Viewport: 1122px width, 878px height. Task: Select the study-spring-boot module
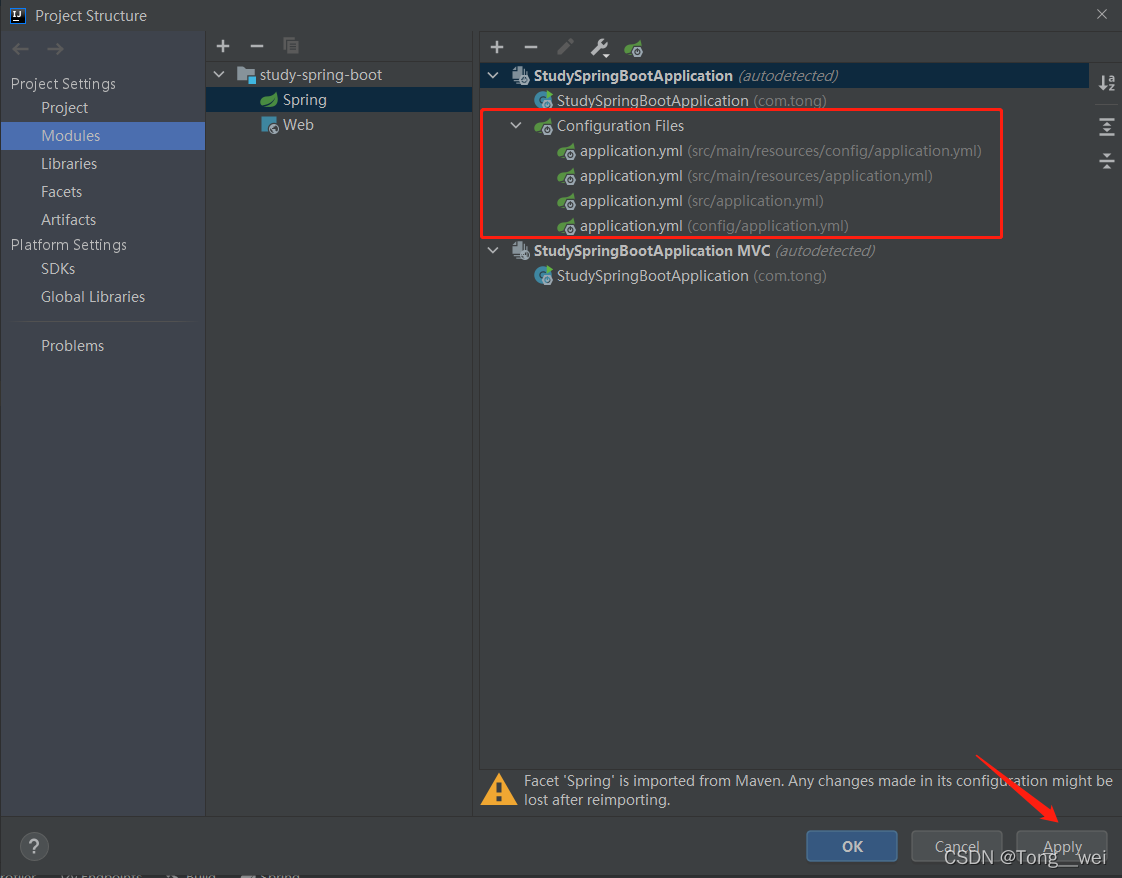click(x=339, y=74)
